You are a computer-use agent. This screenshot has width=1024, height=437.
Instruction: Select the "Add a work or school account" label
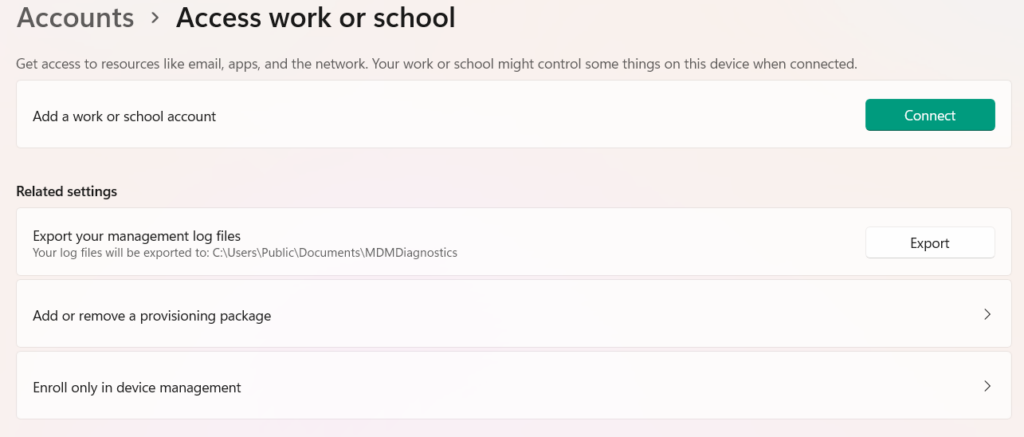124,116
